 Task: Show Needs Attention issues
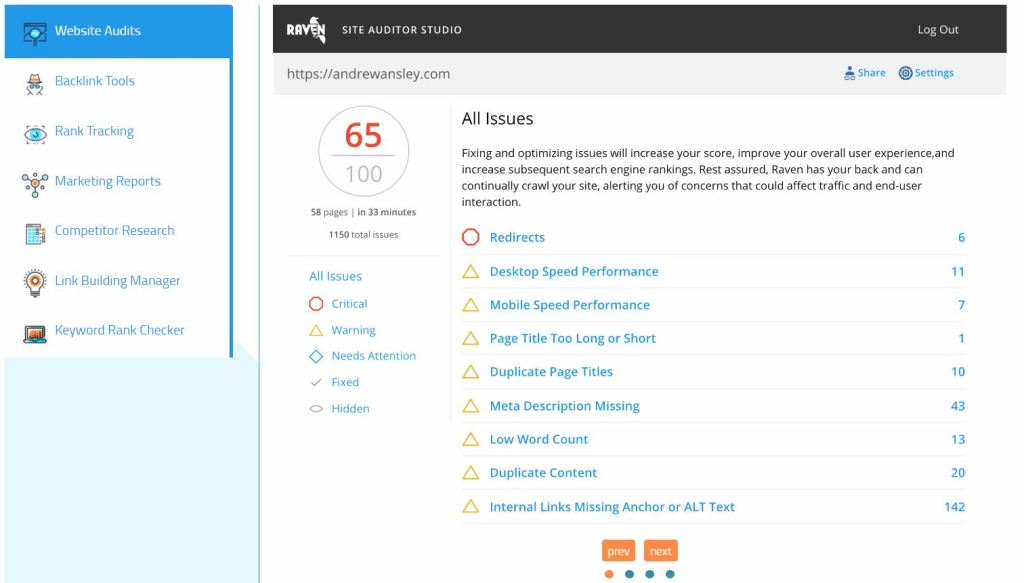pos(373,356)
